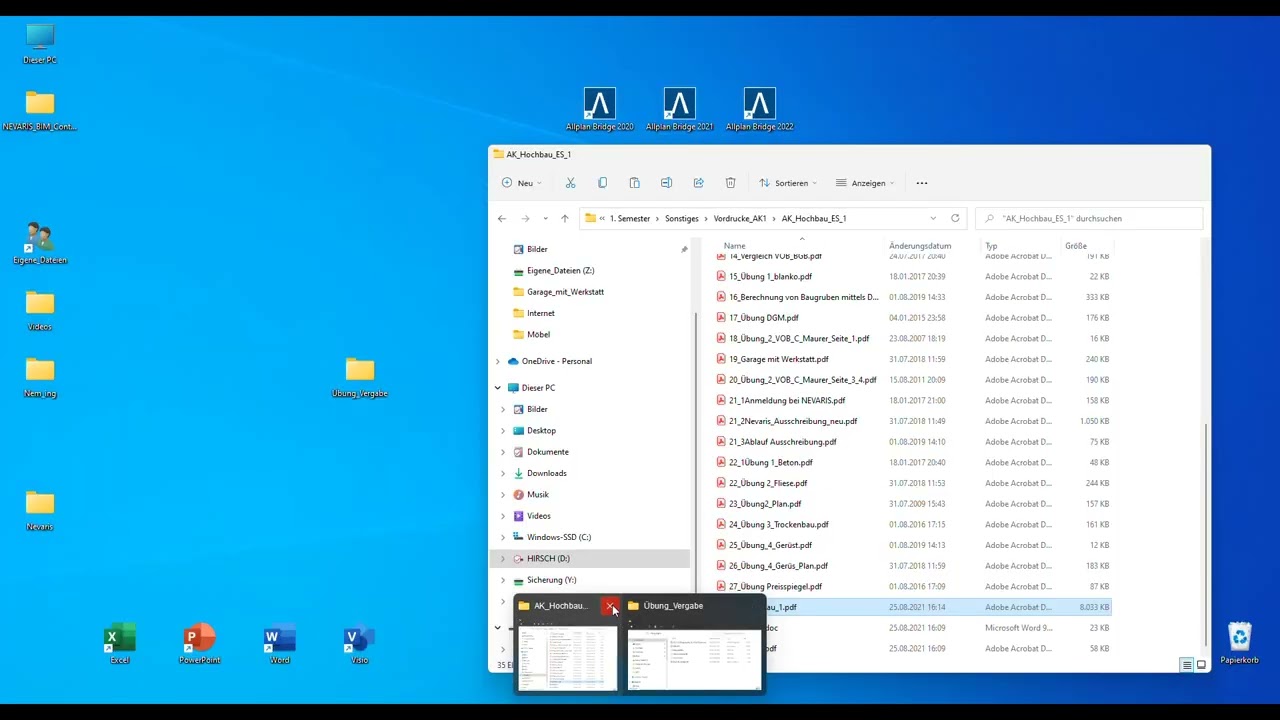This screenshot has width=1280, height=720.
Task: Launch PowerPoint from the desktop shortcut
Action: click(199, 643)
